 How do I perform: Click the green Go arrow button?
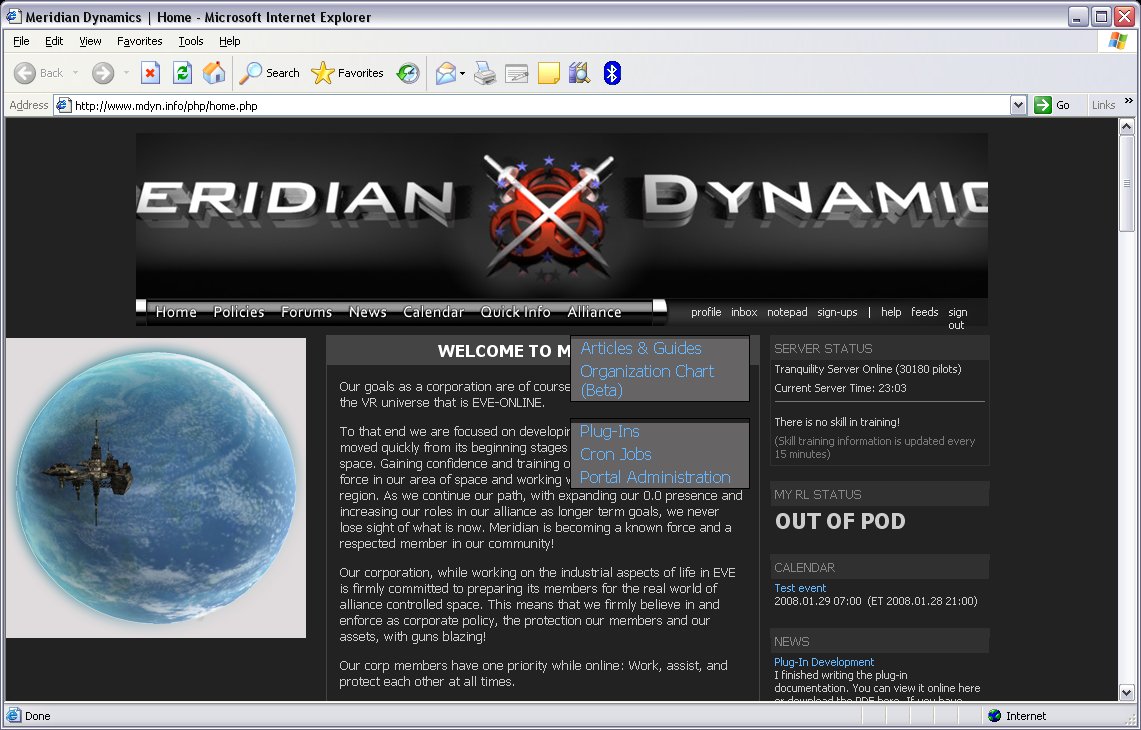(1043, 105)
